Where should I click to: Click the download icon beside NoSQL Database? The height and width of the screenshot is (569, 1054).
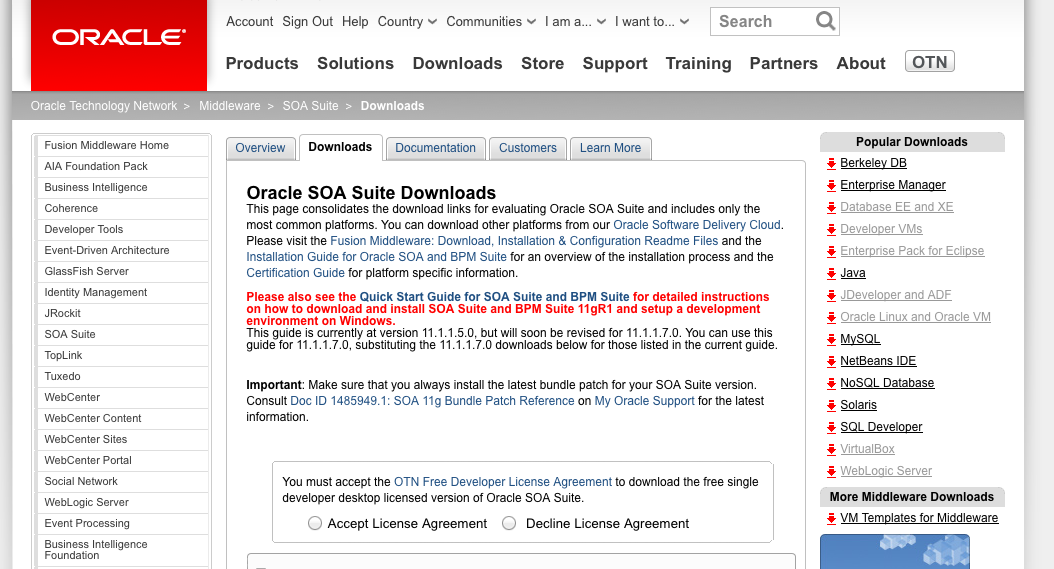(x=832, y=383)
